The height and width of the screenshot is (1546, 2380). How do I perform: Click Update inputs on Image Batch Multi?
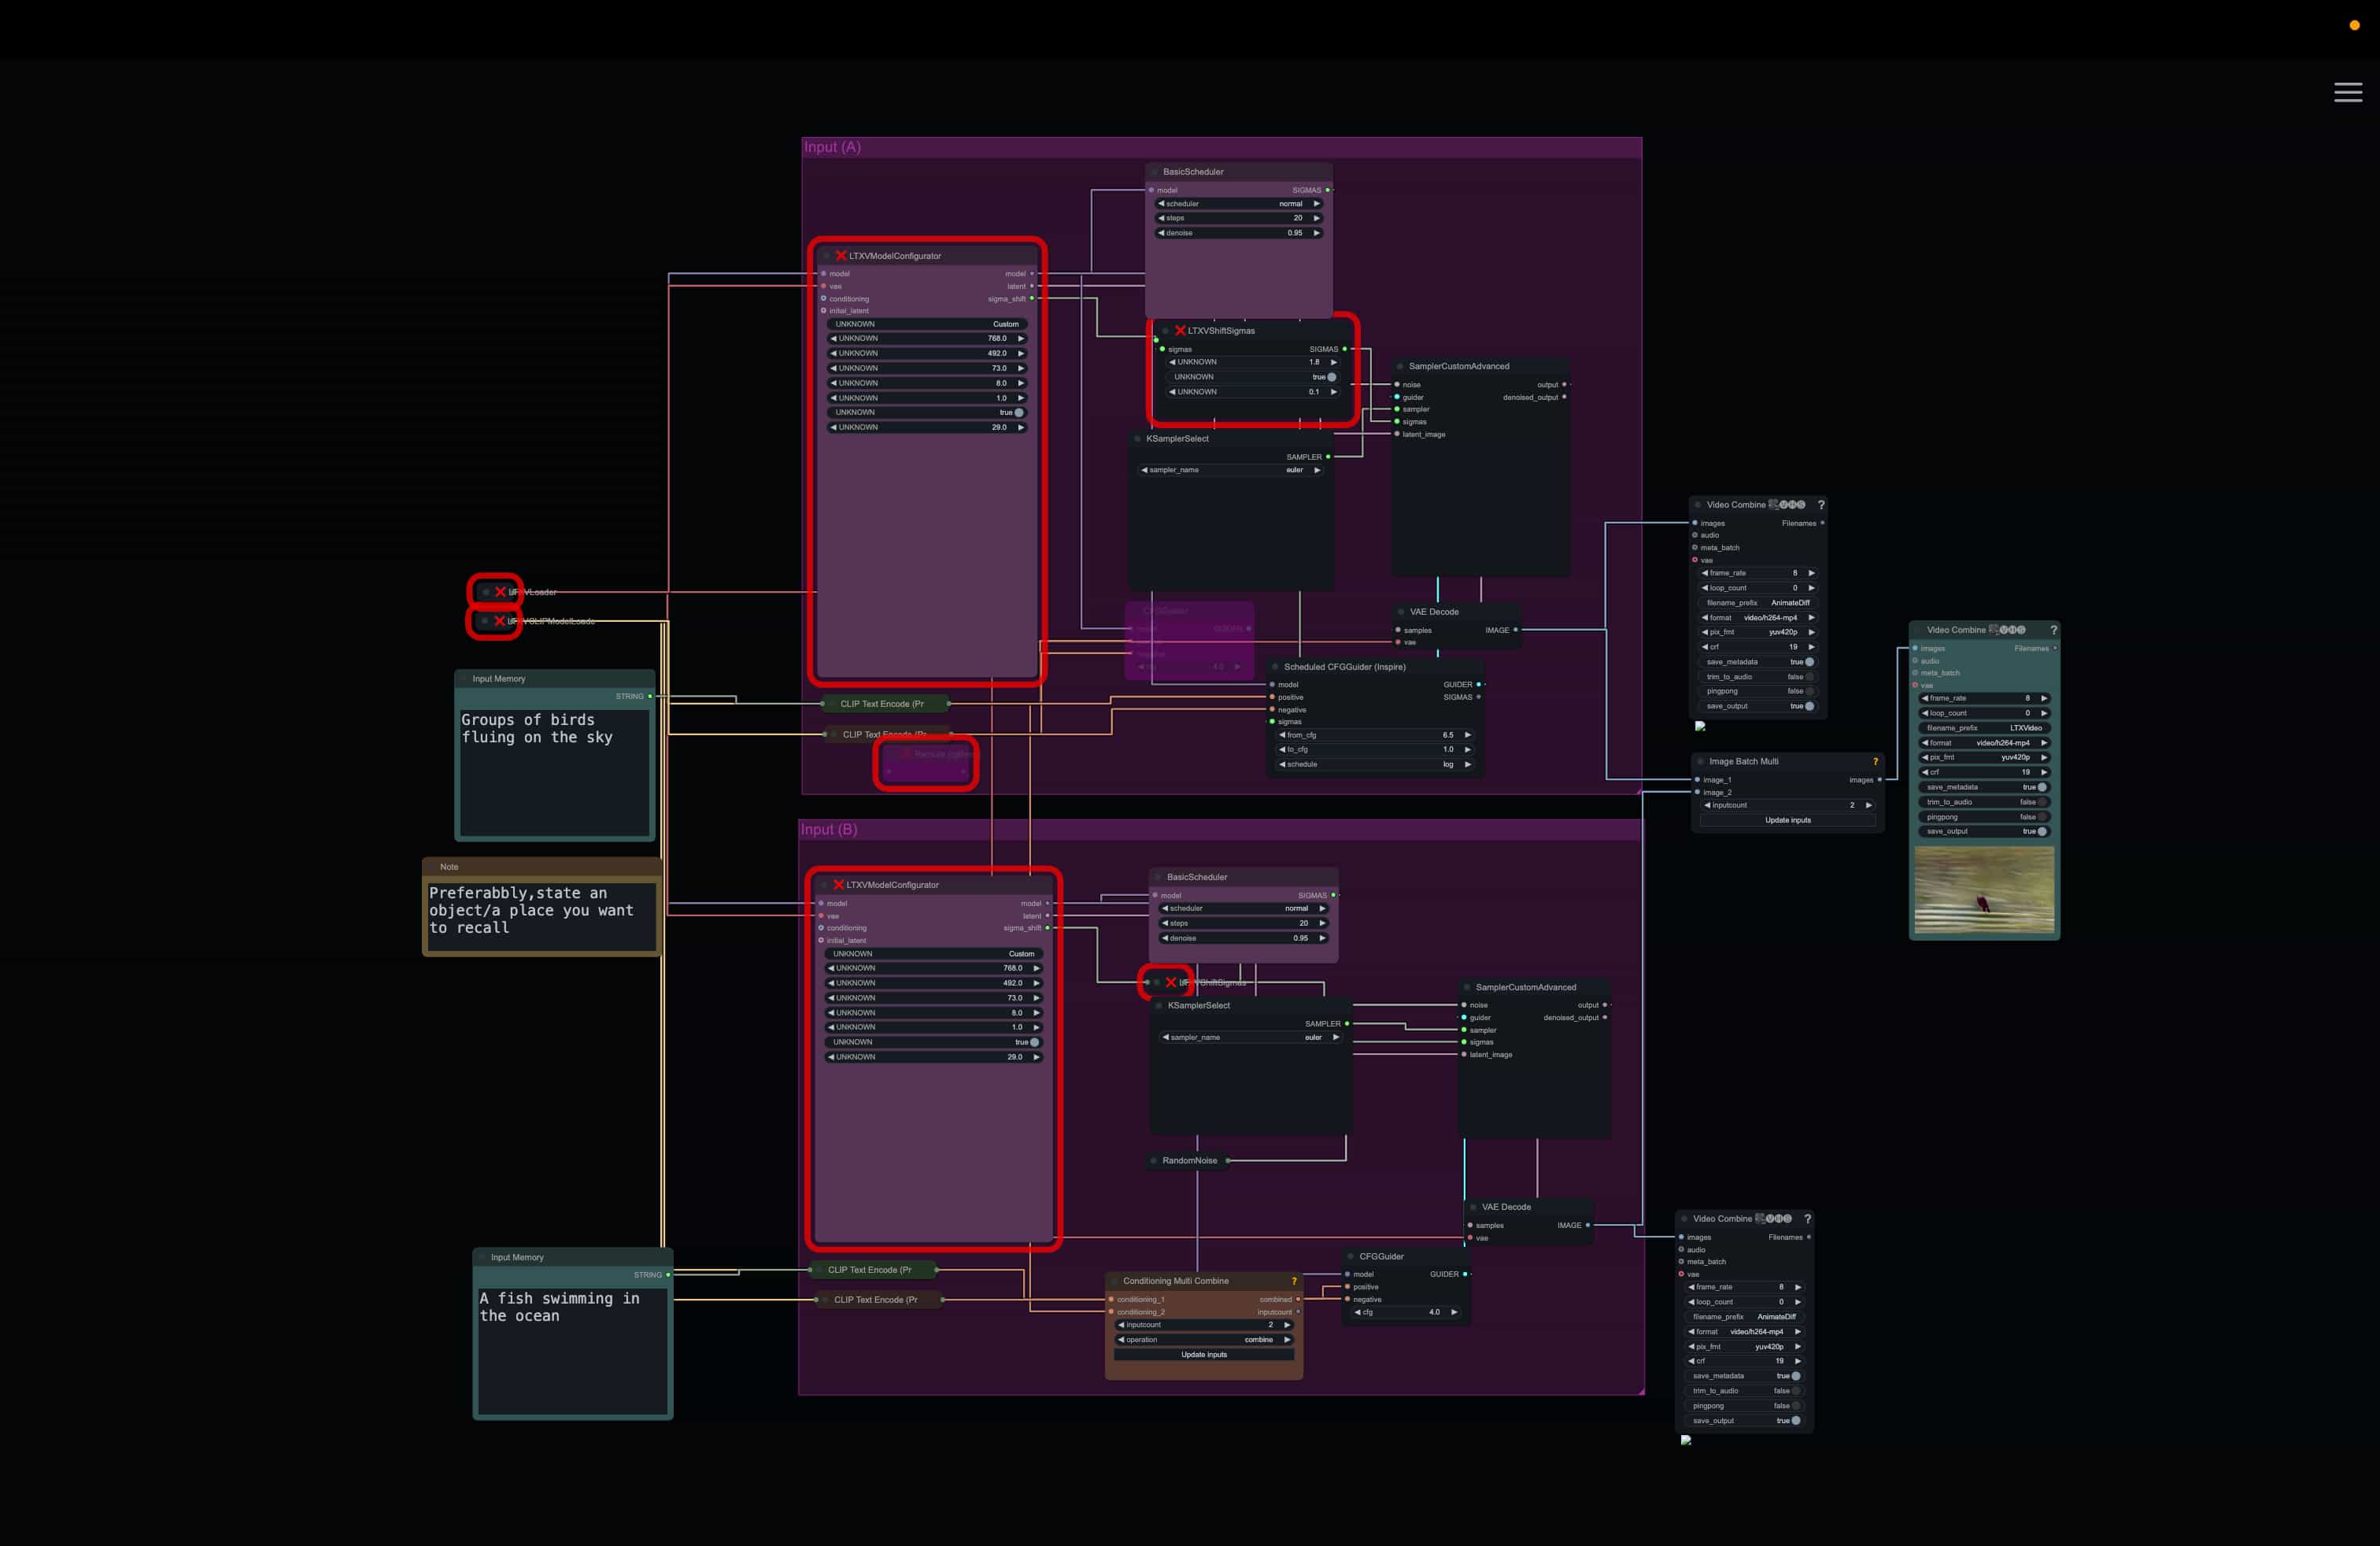tap(1787, 820)
